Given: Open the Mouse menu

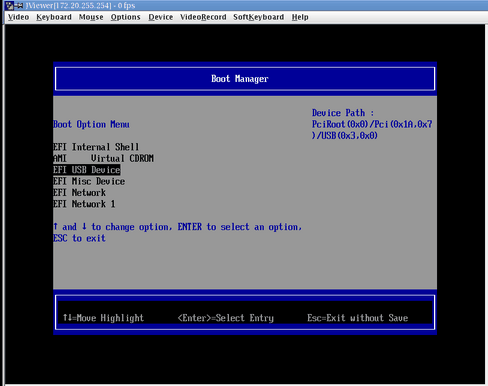Looking at the screenshot, I should coord(91,17).
